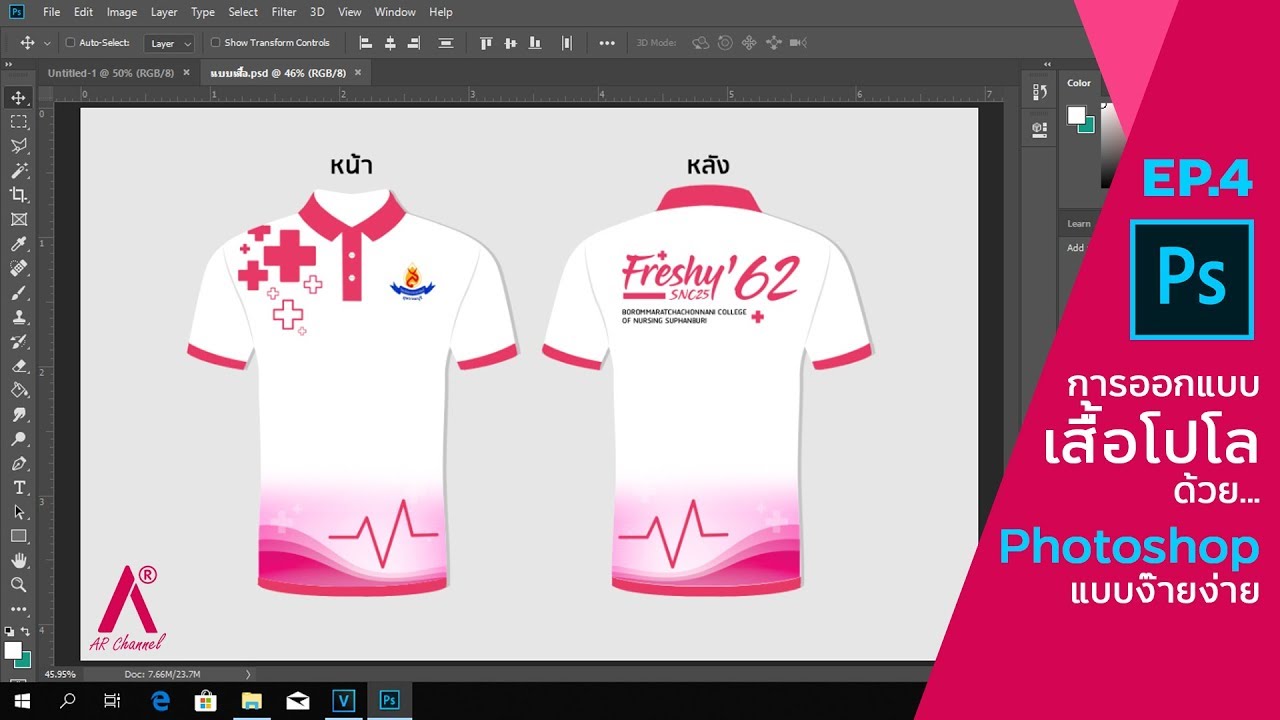Open status bar document info arrow
This screenshot has height=720, width=1280.
tap(248, 674)
